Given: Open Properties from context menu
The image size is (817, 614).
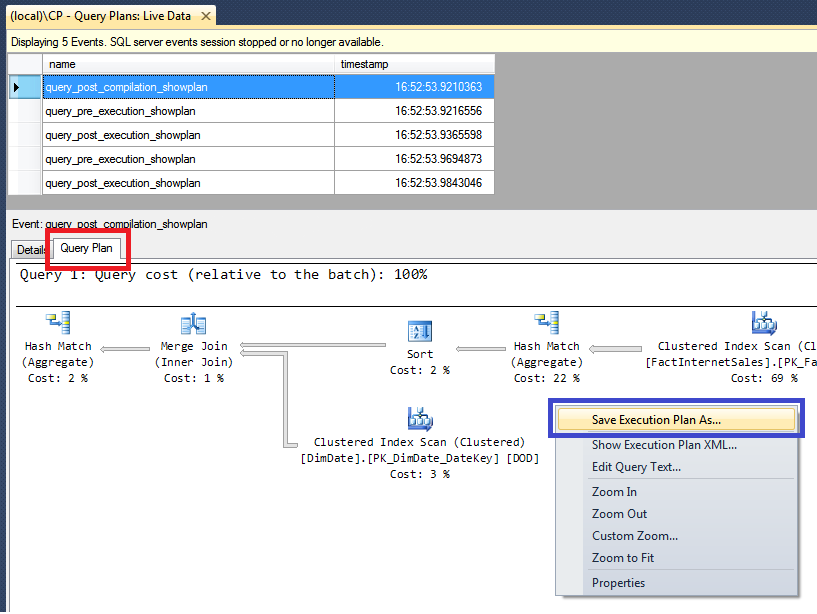Looking at the screenshot, I should [618, 583].
